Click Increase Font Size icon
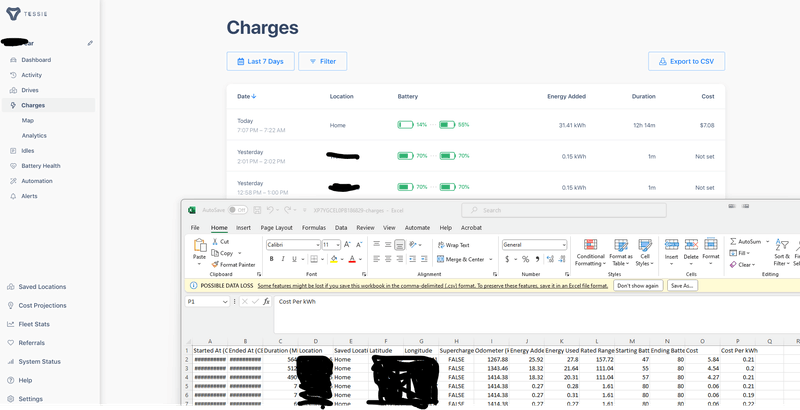Screen dimensions: 800x410 click(x=347, y=245)
